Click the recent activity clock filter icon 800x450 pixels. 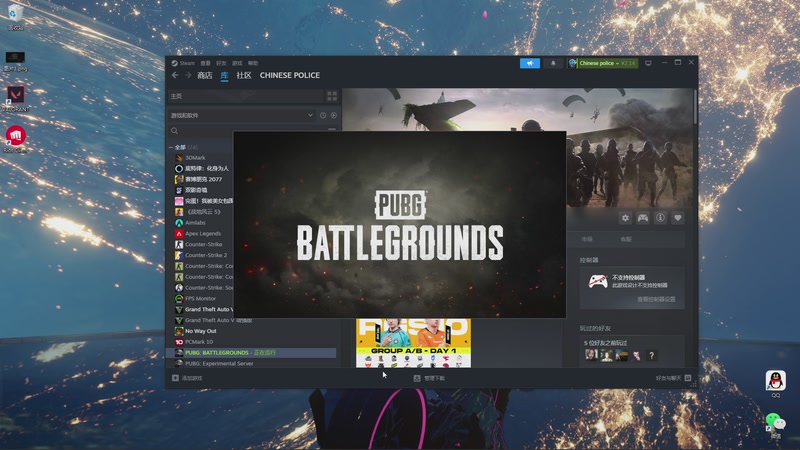click(x=323, y=115)
